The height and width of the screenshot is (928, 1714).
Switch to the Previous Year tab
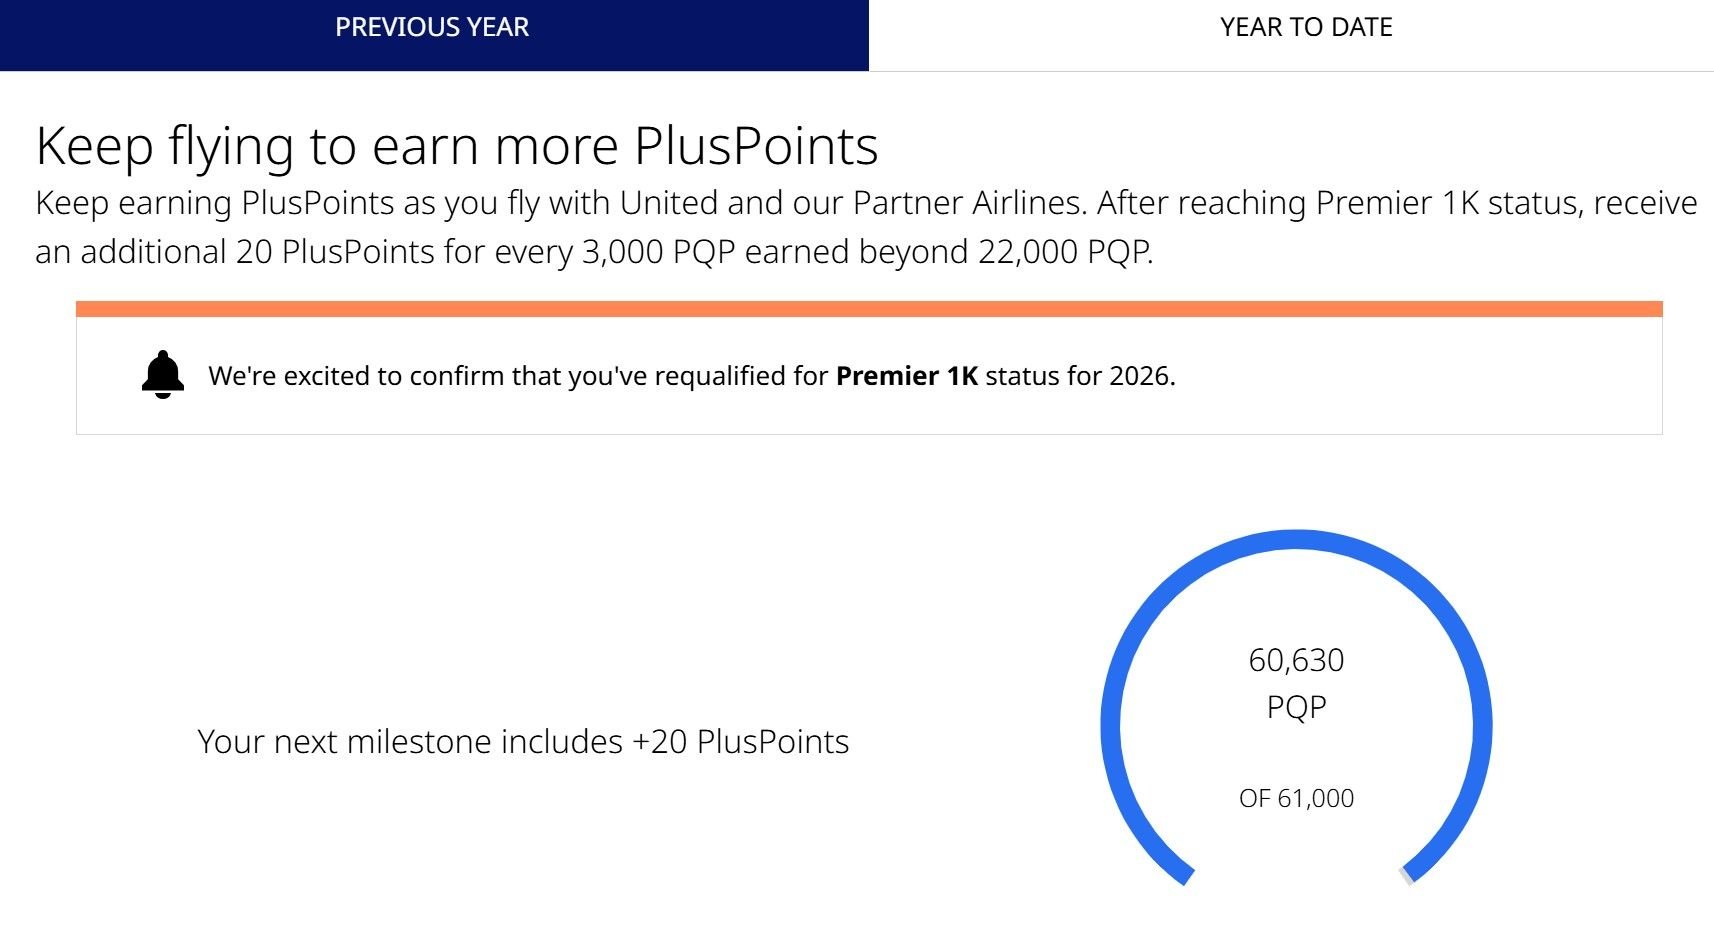tap(432, 28)
